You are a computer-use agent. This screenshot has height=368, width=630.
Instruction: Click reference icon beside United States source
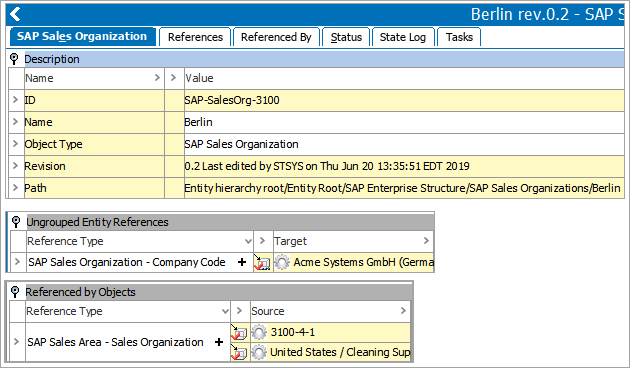point(239,352)
